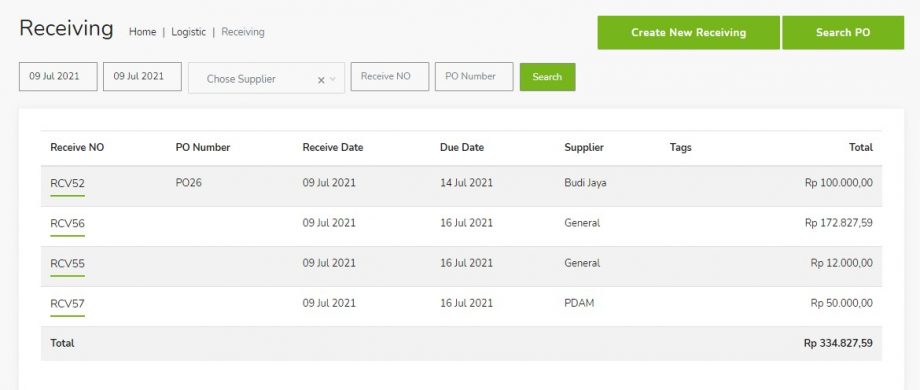The height and width of the screenshot is (390, 920).
Task: Click the Receiving page title
Action: click(66, 29)
